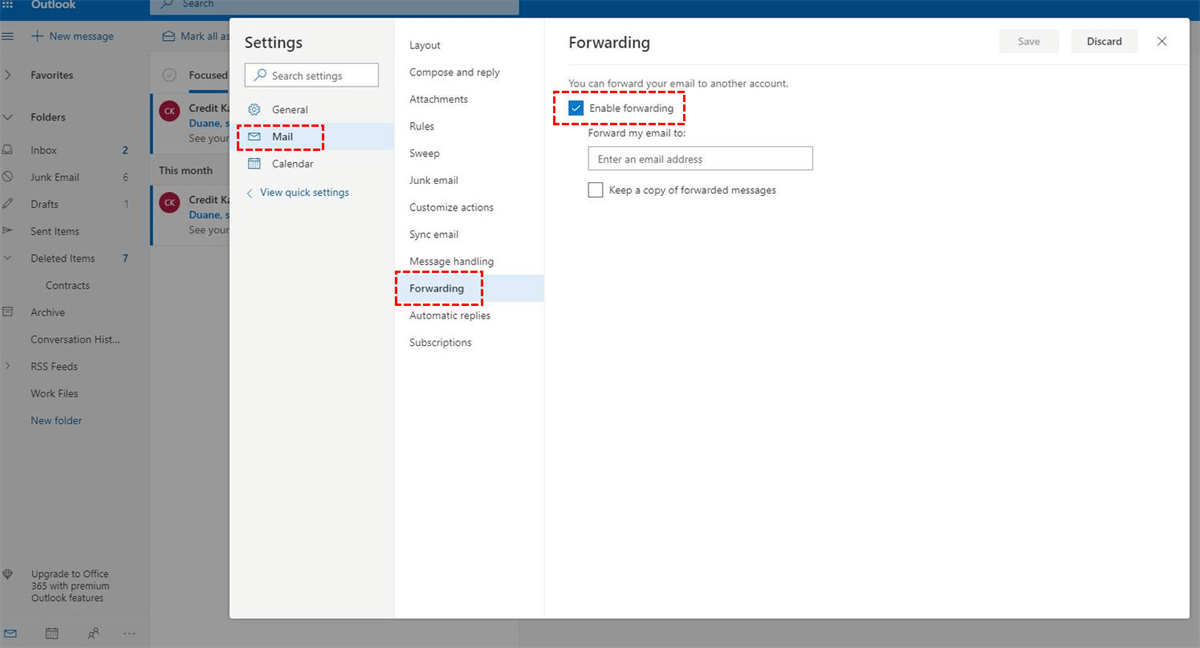Check Keep a copy of forwarded messages
This screenshot has height=648, width=1200.
(x=596, y=190)
